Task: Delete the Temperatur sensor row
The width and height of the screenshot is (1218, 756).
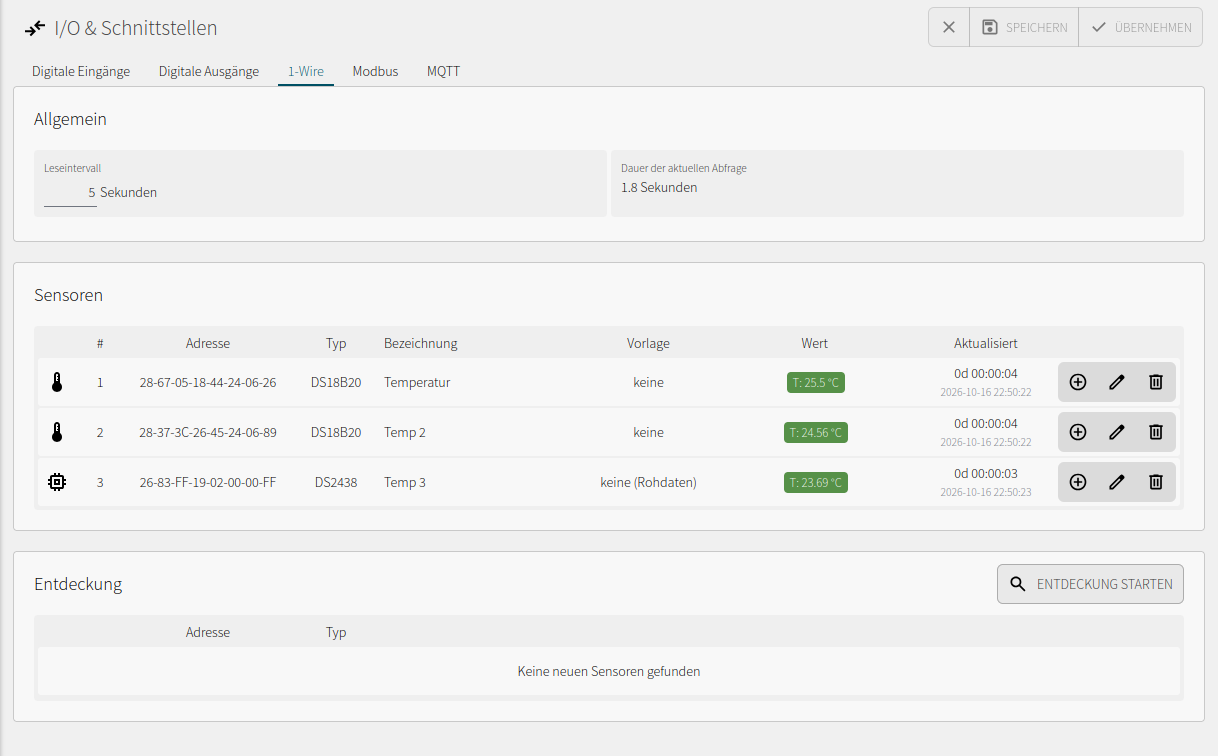Action: pos(1156,382)
